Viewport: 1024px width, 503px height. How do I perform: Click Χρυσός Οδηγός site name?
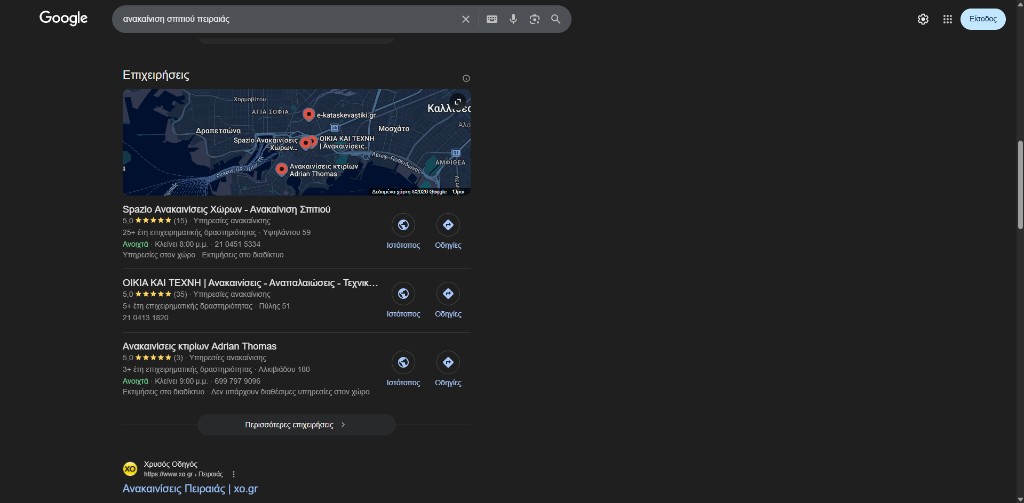(x=170, y=464)
